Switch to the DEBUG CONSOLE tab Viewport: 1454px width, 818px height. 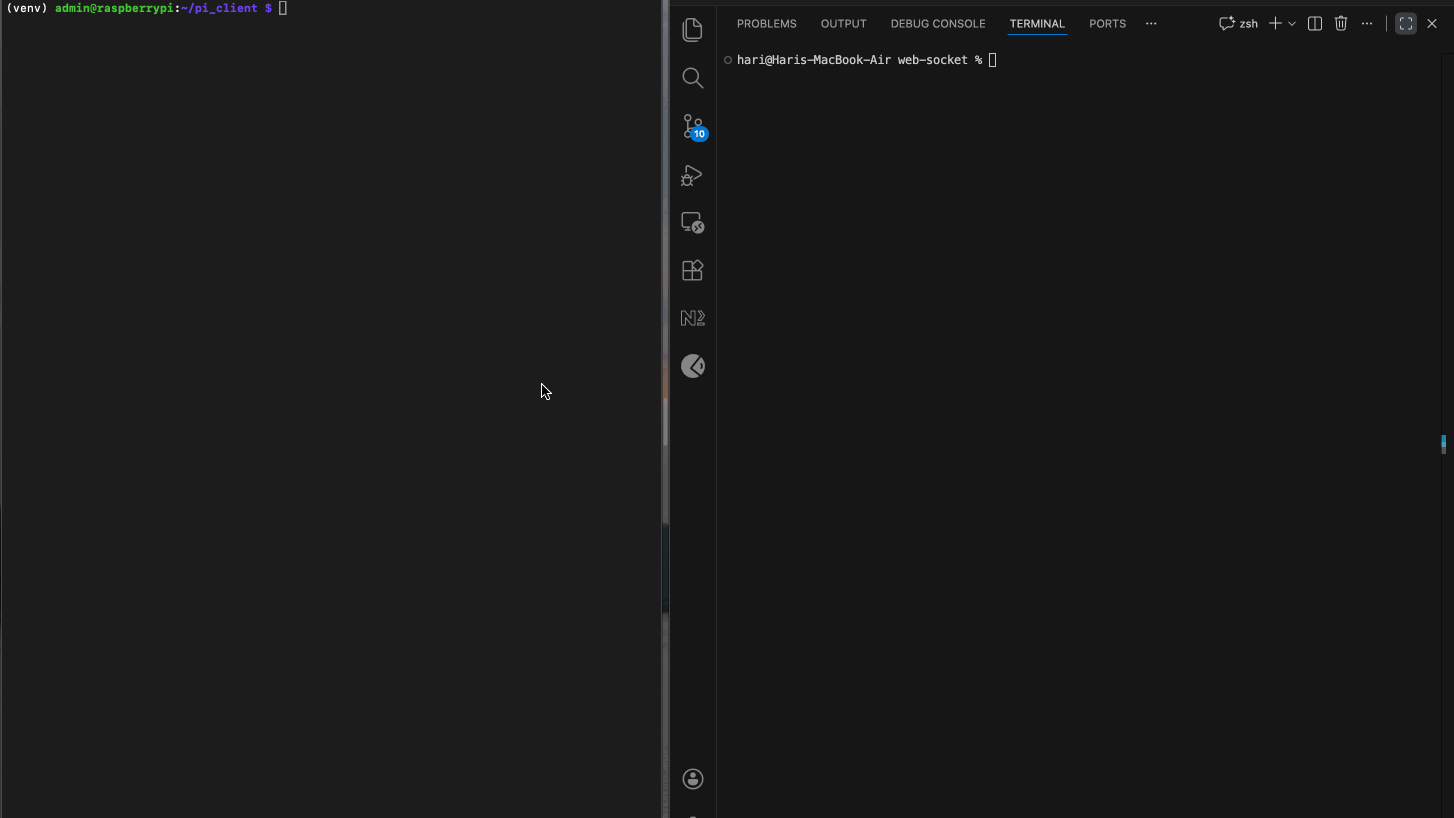938,24
